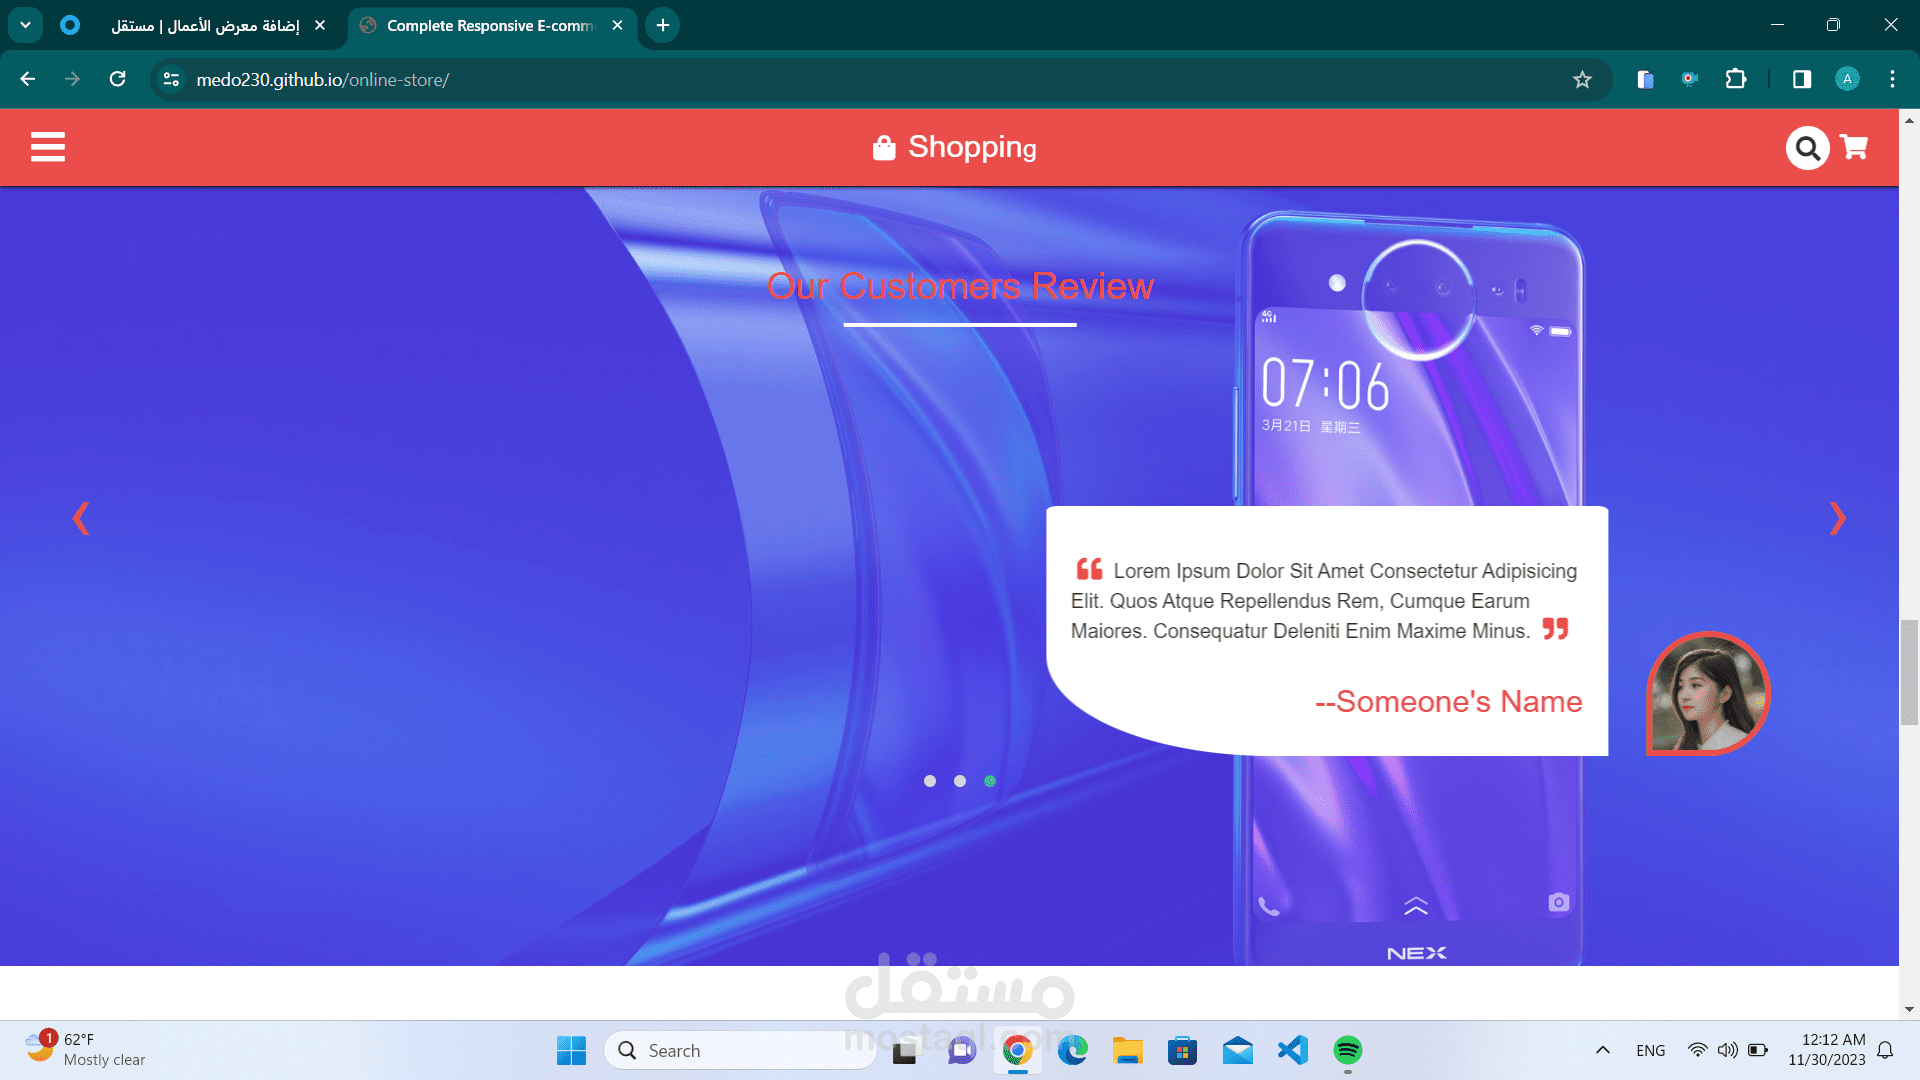Select the Complete Responsive E-comm tab
The width and height of the screenshot is (1920, 1080).
[x=492, y=26]
